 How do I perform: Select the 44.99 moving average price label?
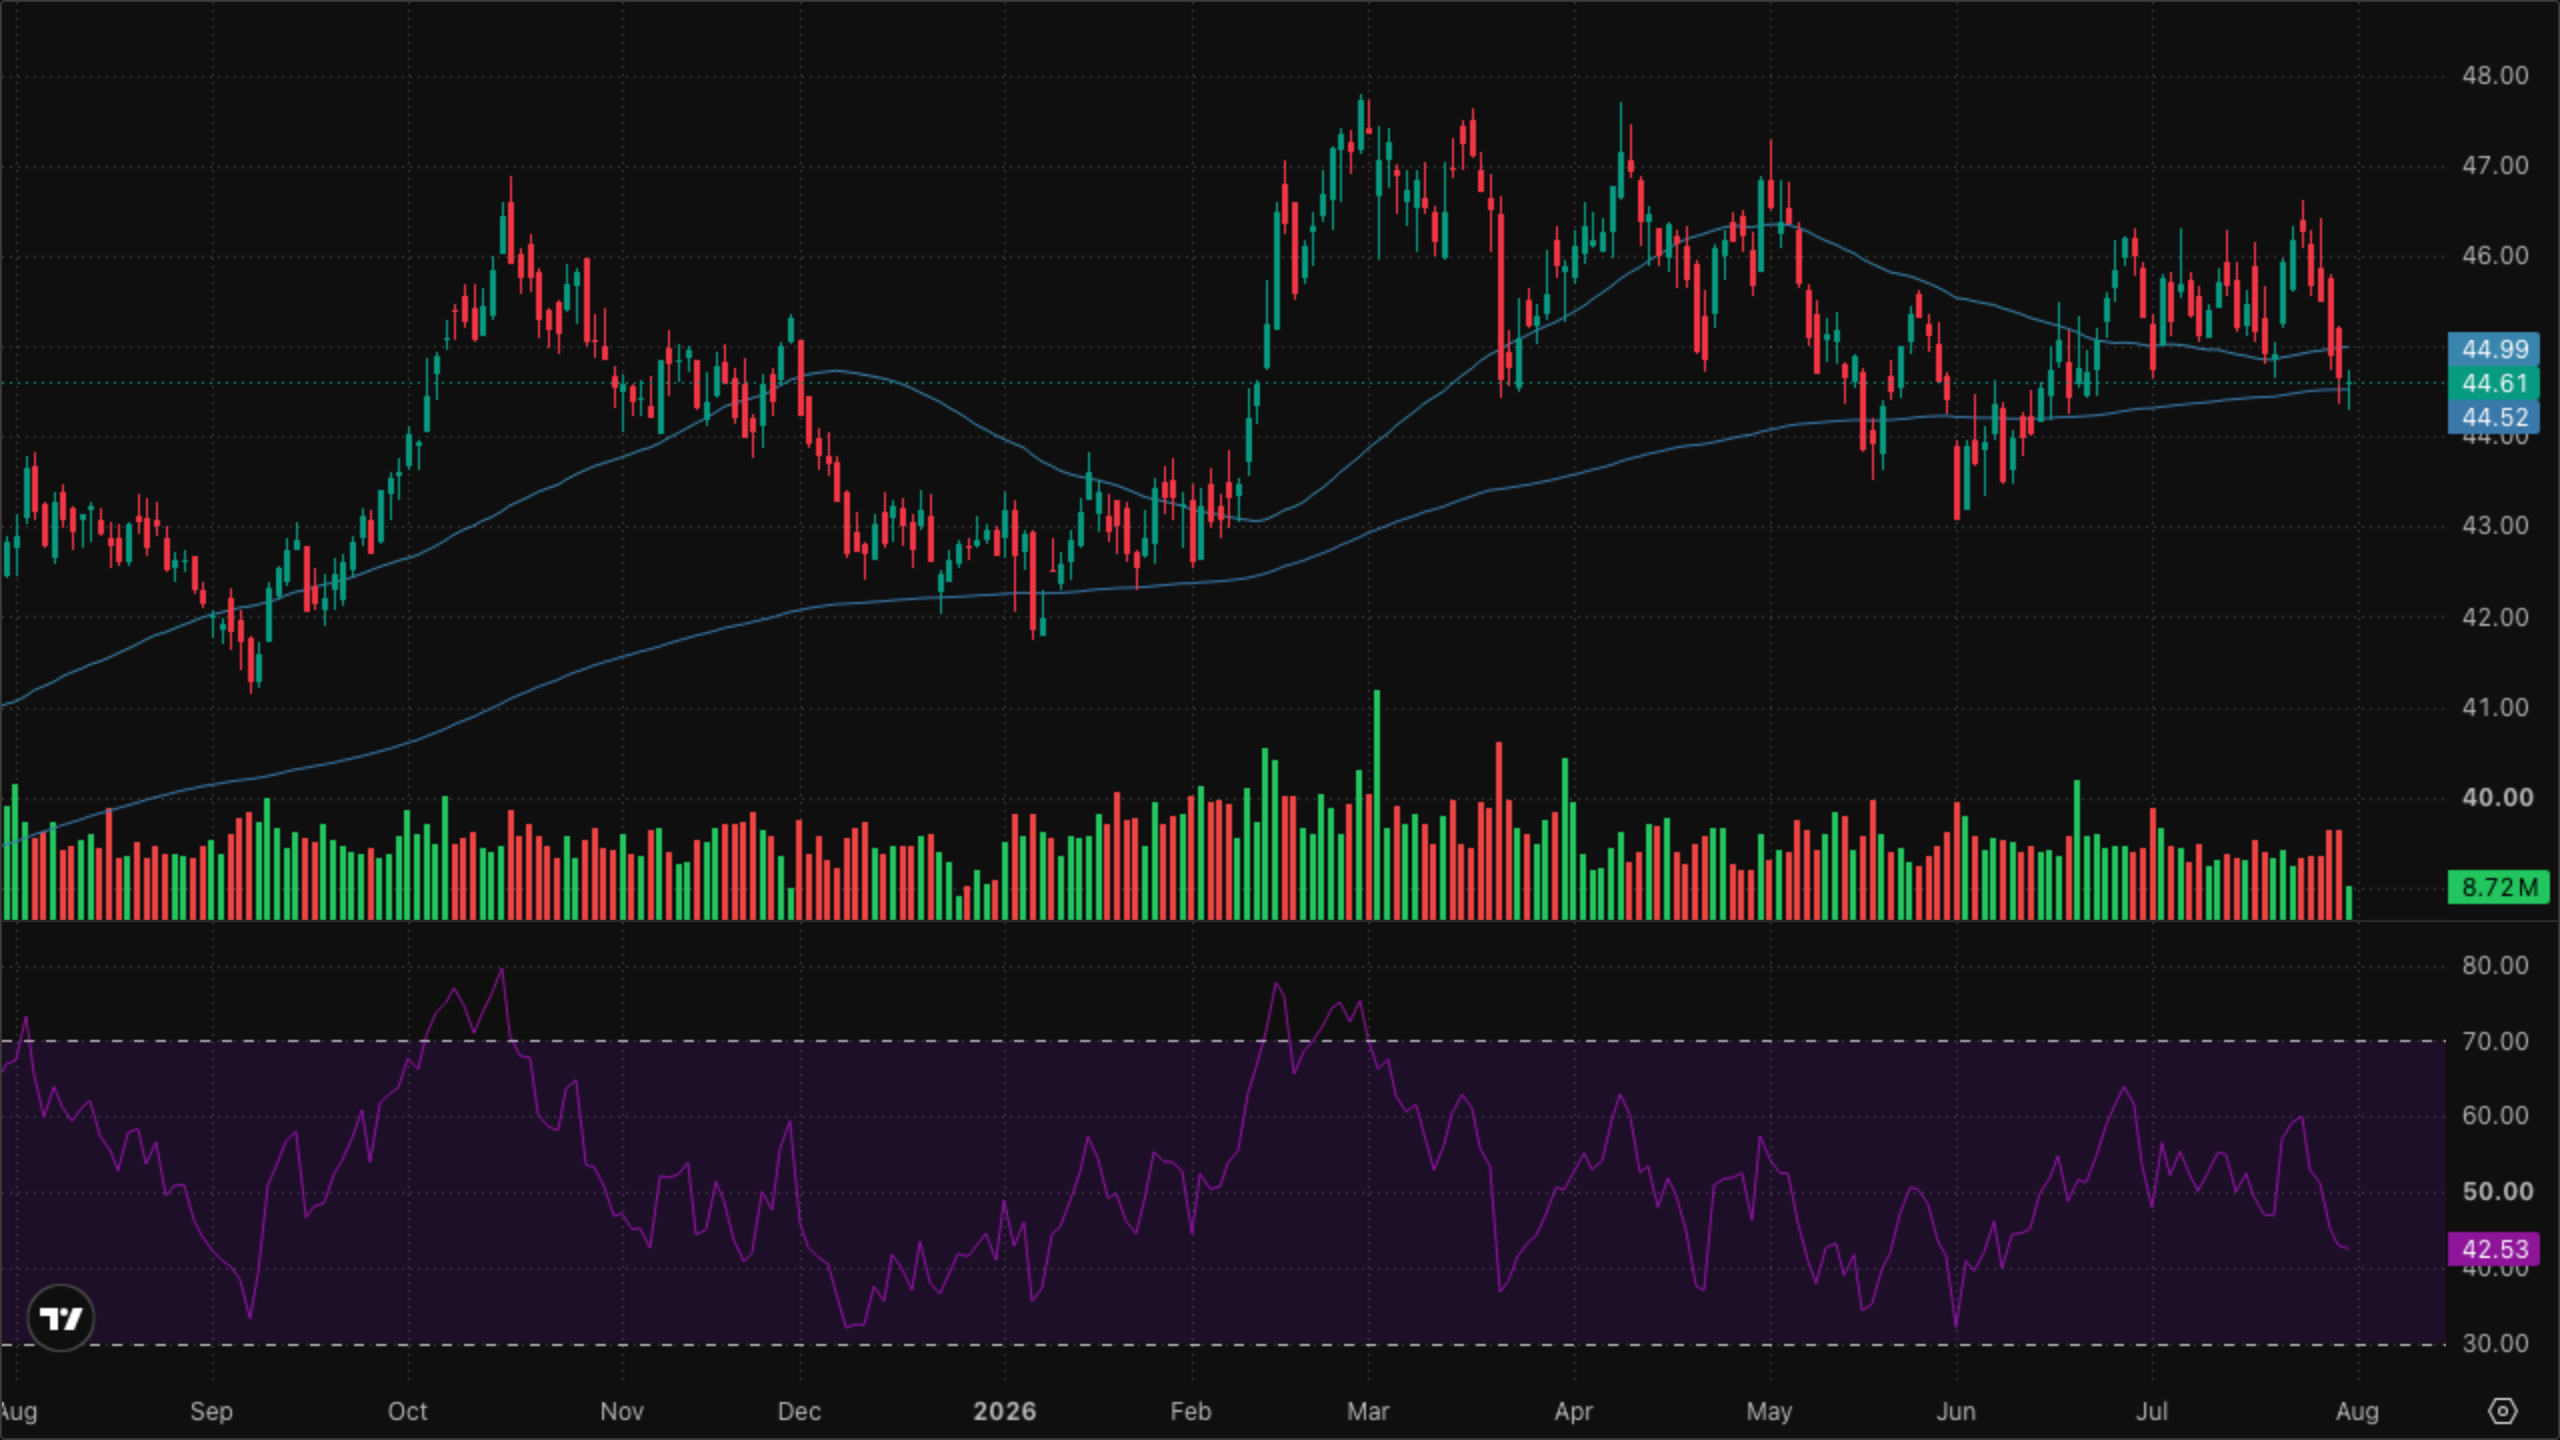coord(2494,349)
